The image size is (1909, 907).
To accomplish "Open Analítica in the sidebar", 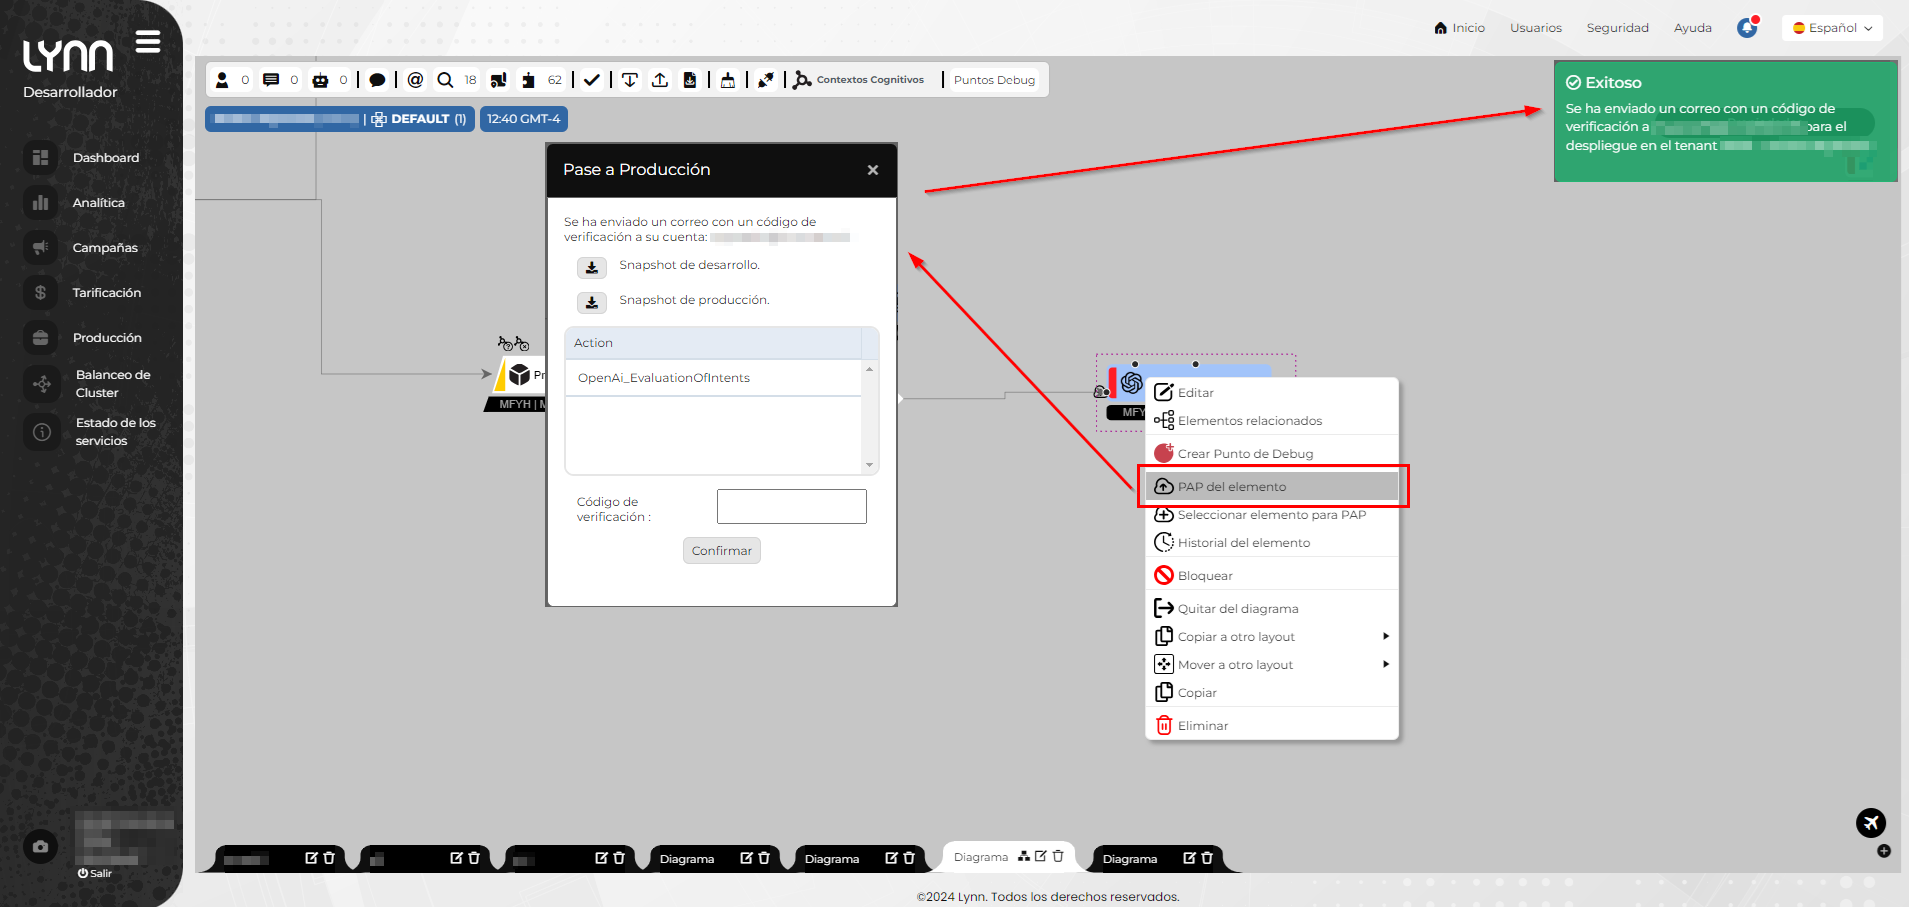I will coord(98,203).
